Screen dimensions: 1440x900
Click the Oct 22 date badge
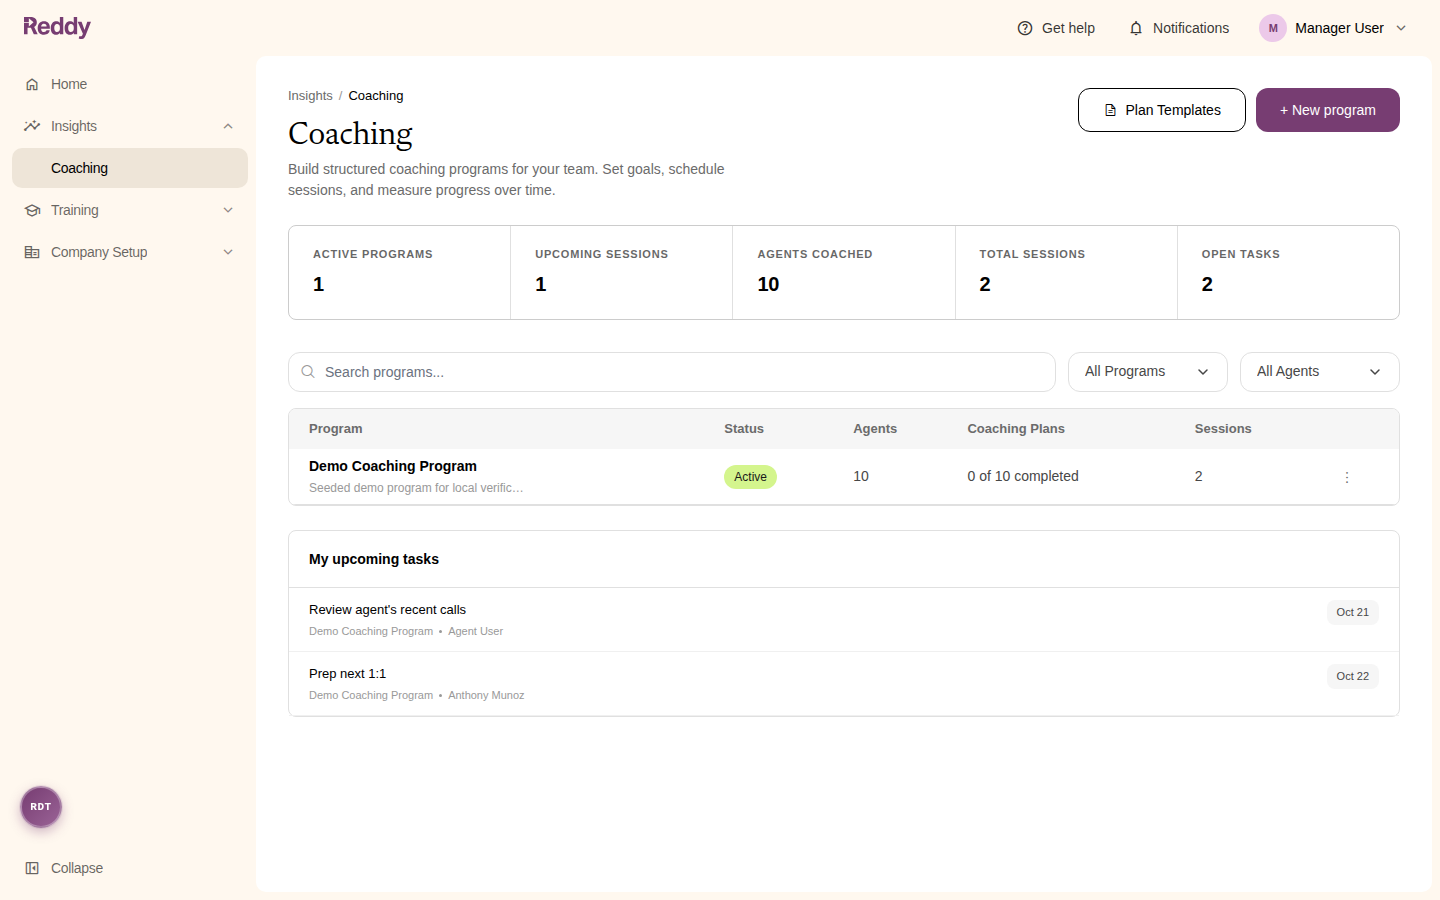[1353, 676]
